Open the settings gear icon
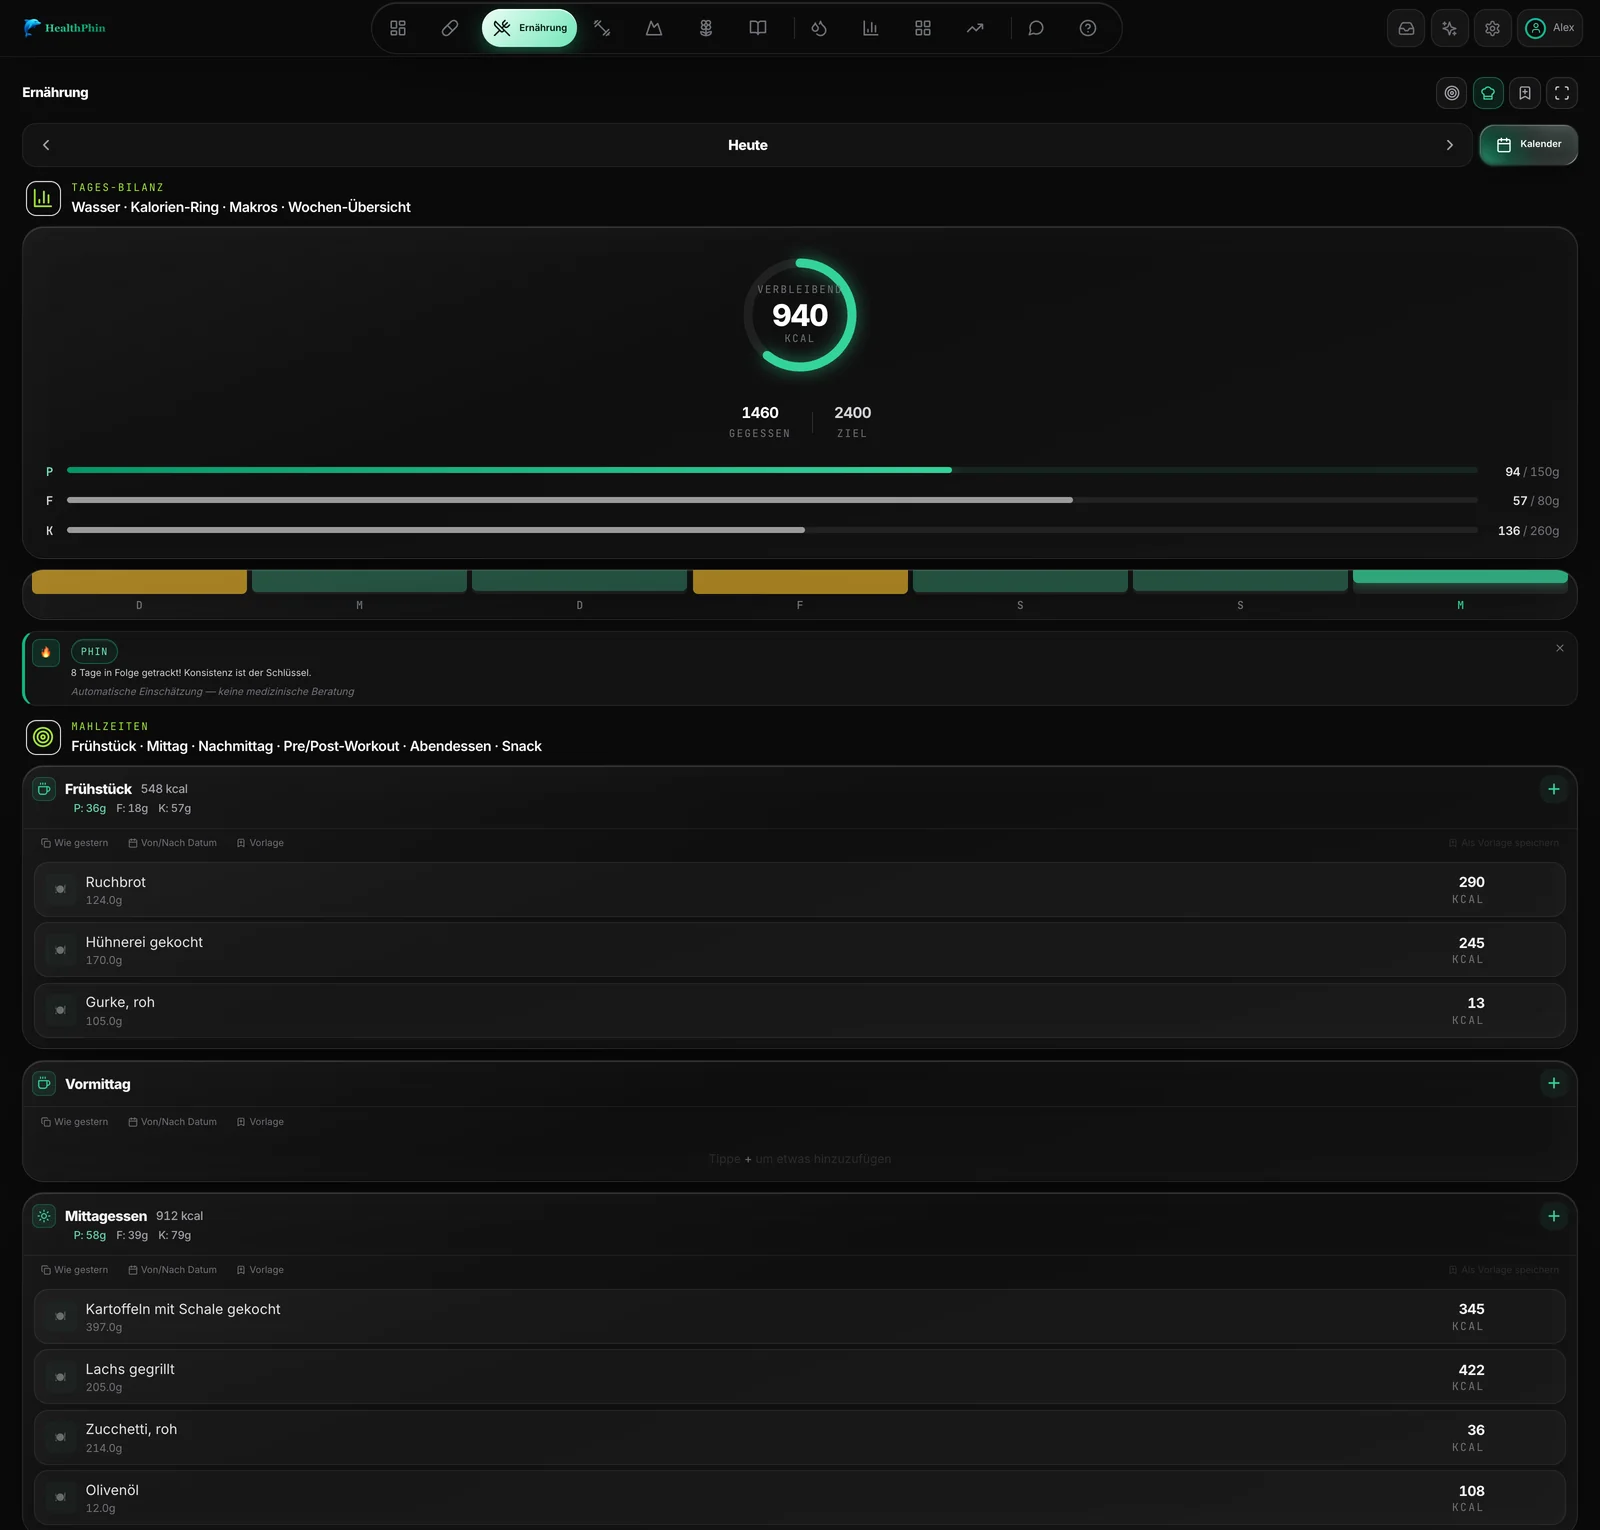 point(1493,28)
